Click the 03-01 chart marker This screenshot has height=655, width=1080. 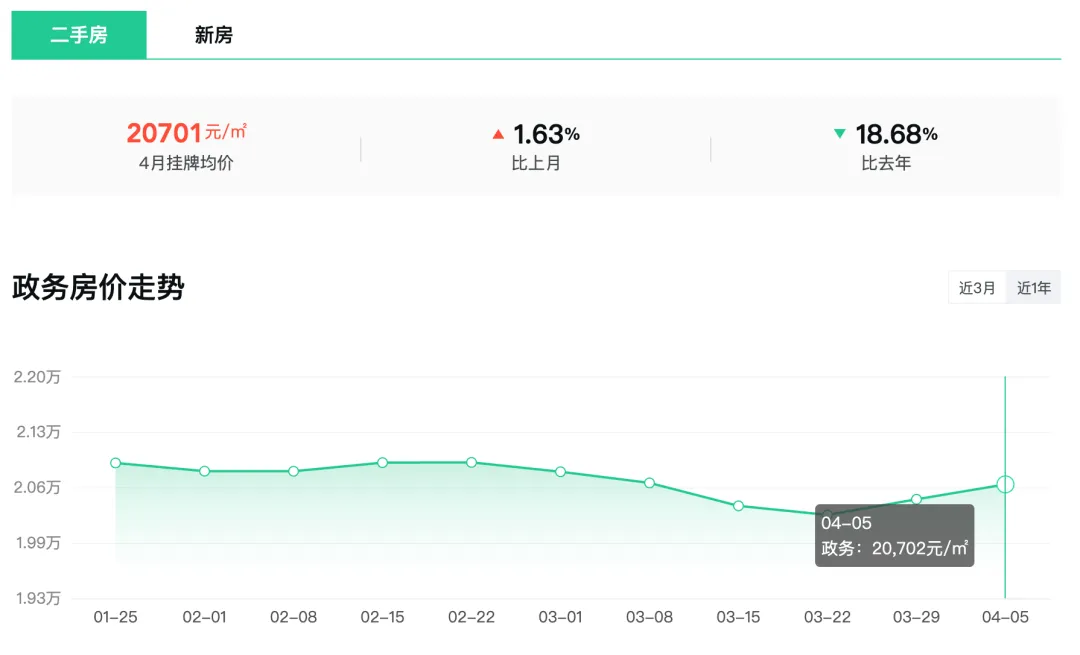[x=561, y=472]
